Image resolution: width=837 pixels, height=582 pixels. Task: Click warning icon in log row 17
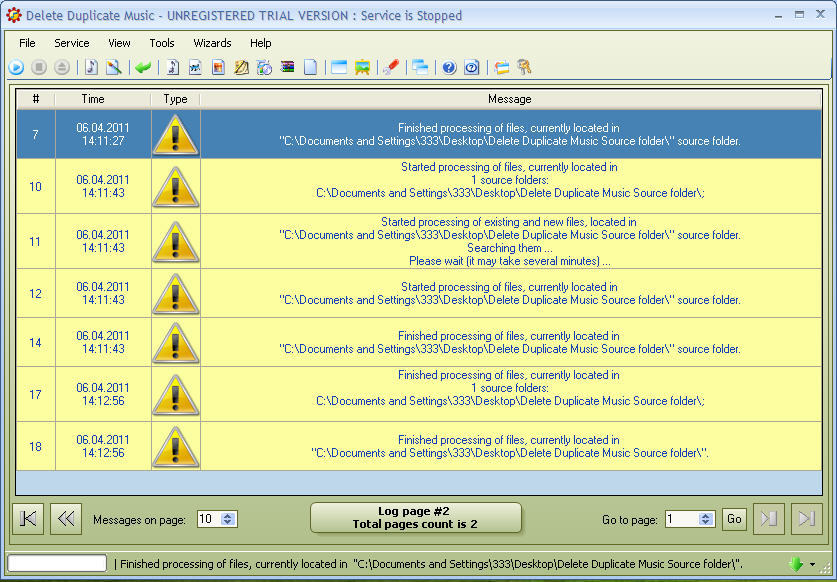coord(176,395)
